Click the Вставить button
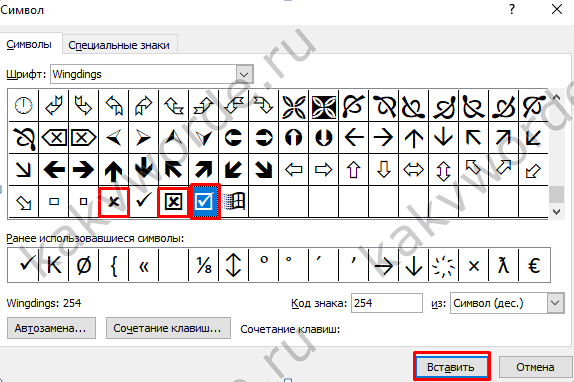Image resolution: width=574 pixels, height=382 pixels. (452, 366)
